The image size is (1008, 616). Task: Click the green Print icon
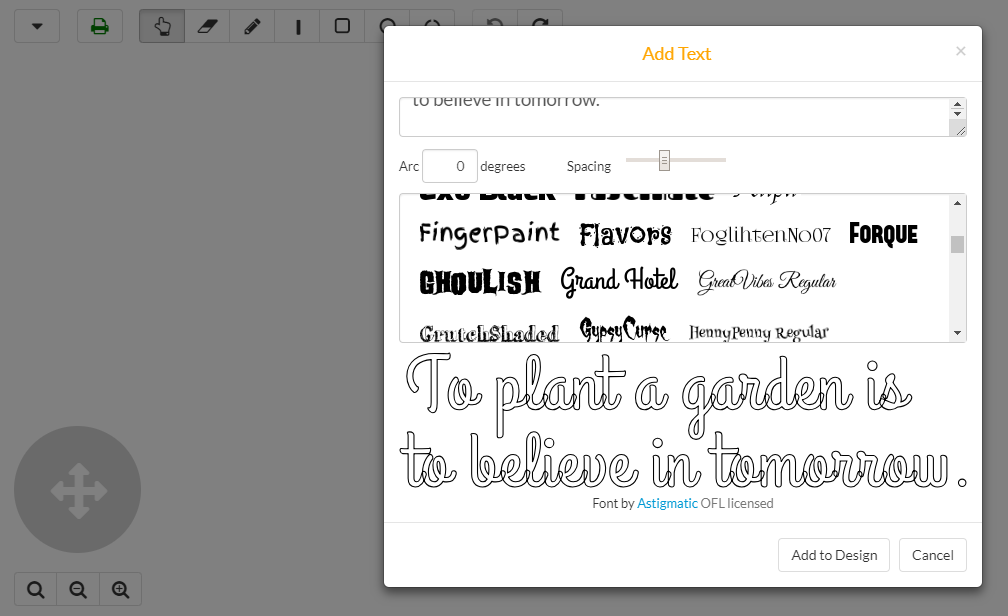coord(100,26)
